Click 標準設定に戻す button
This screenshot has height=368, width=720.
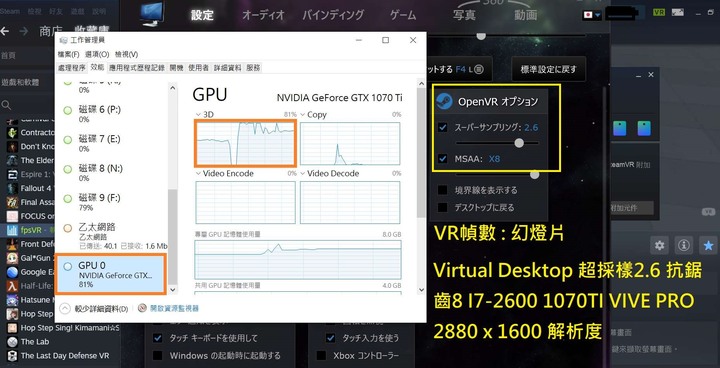point(549,70)
